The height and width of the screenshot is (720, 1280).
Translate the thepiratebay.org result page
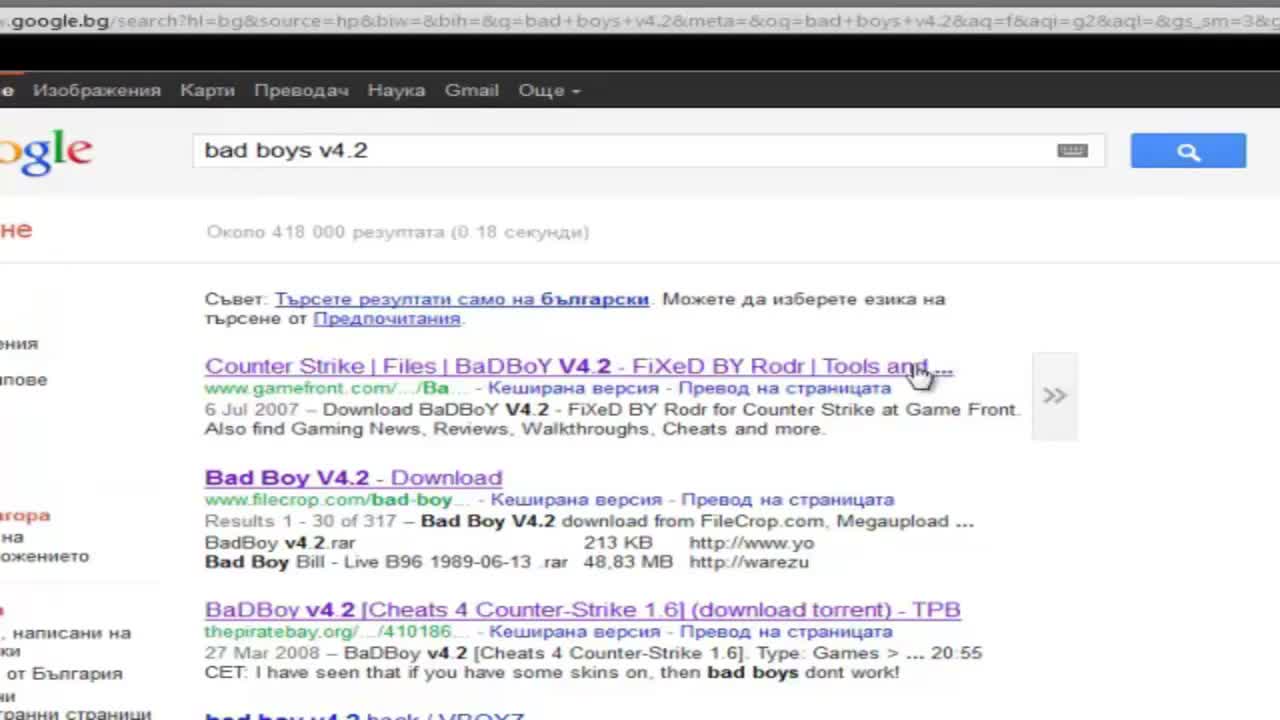pos(786,632)
